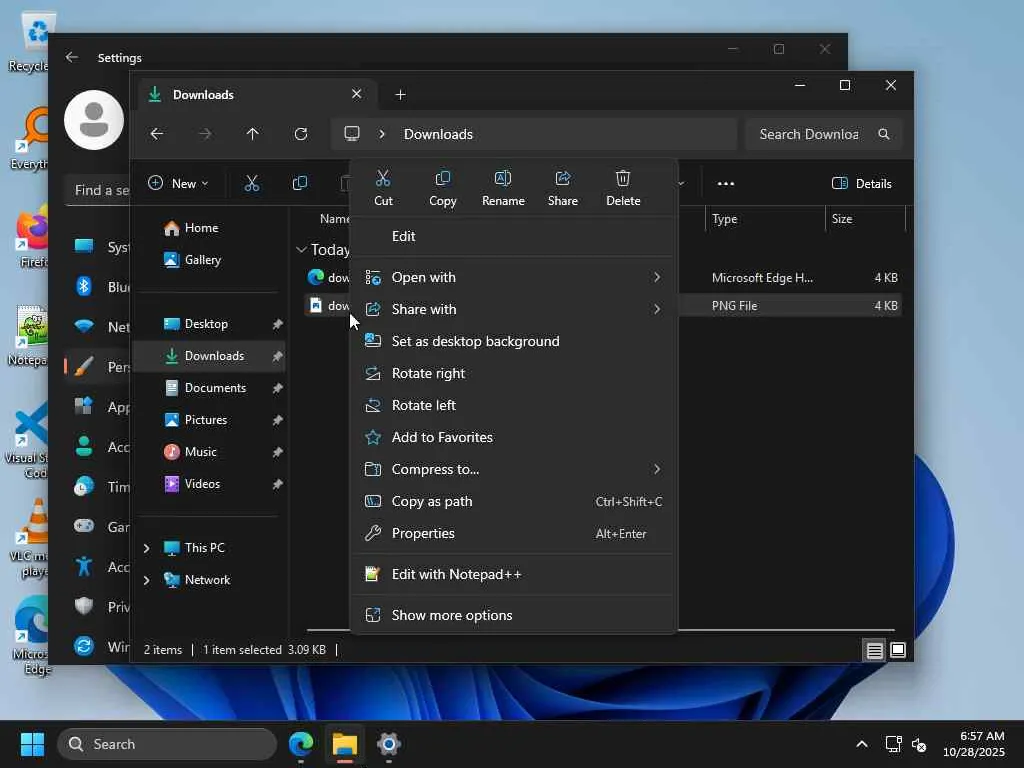Click the 'PNG File' type cell
This screenshot has width=1024, height=768.
tap(735, 306)
